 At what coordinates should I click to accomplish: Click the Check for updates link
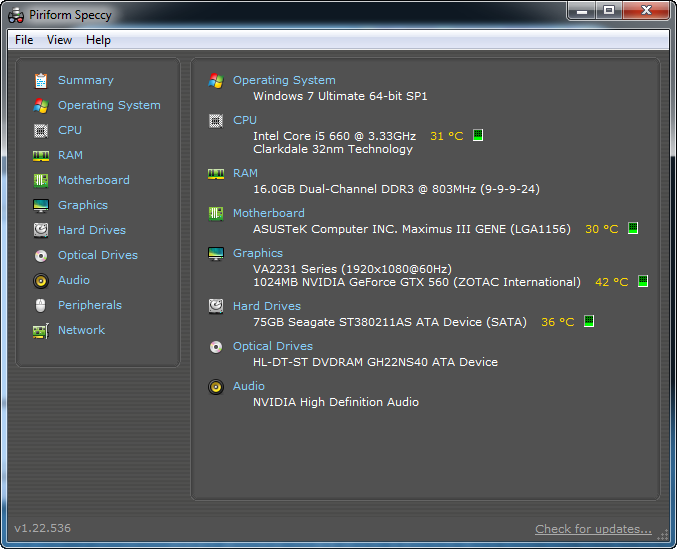click(x=593, y=529)
